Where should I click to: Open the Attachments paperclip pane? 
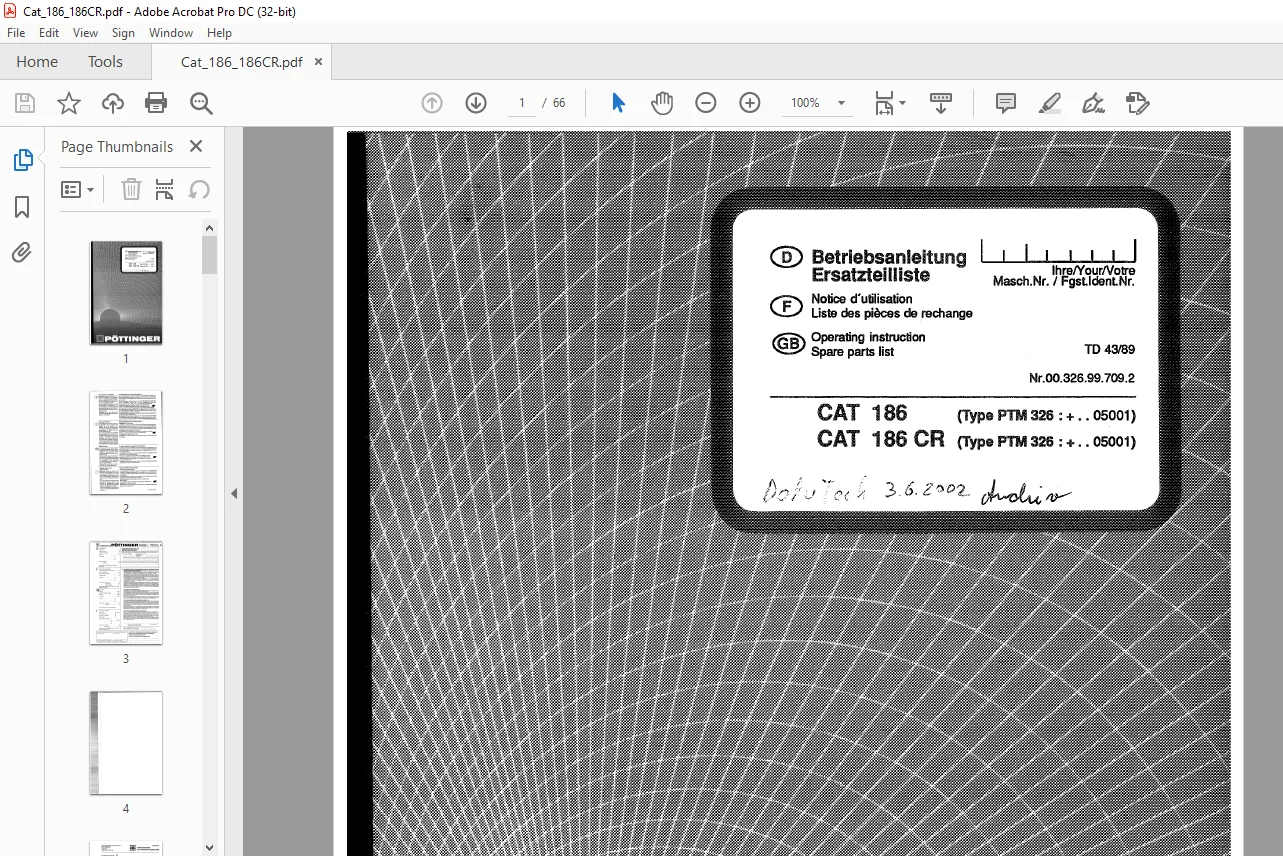[22, 253]
